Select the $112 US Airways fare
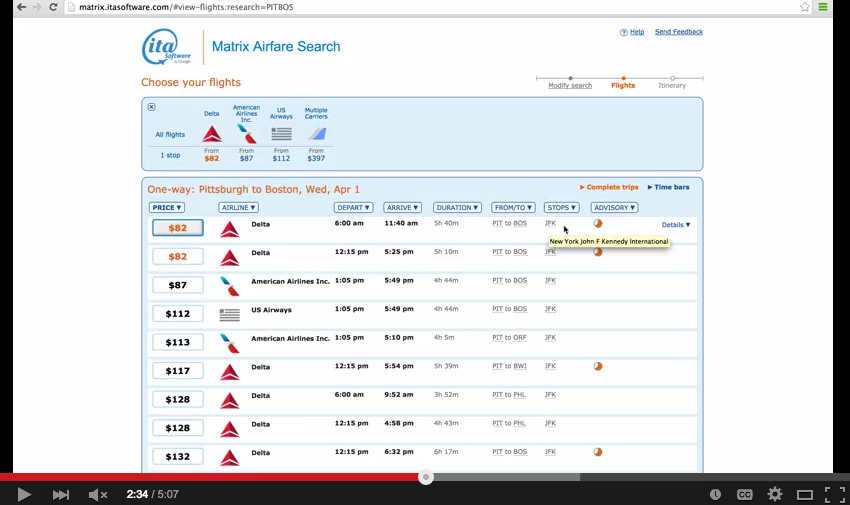 [x=178, y=314]
